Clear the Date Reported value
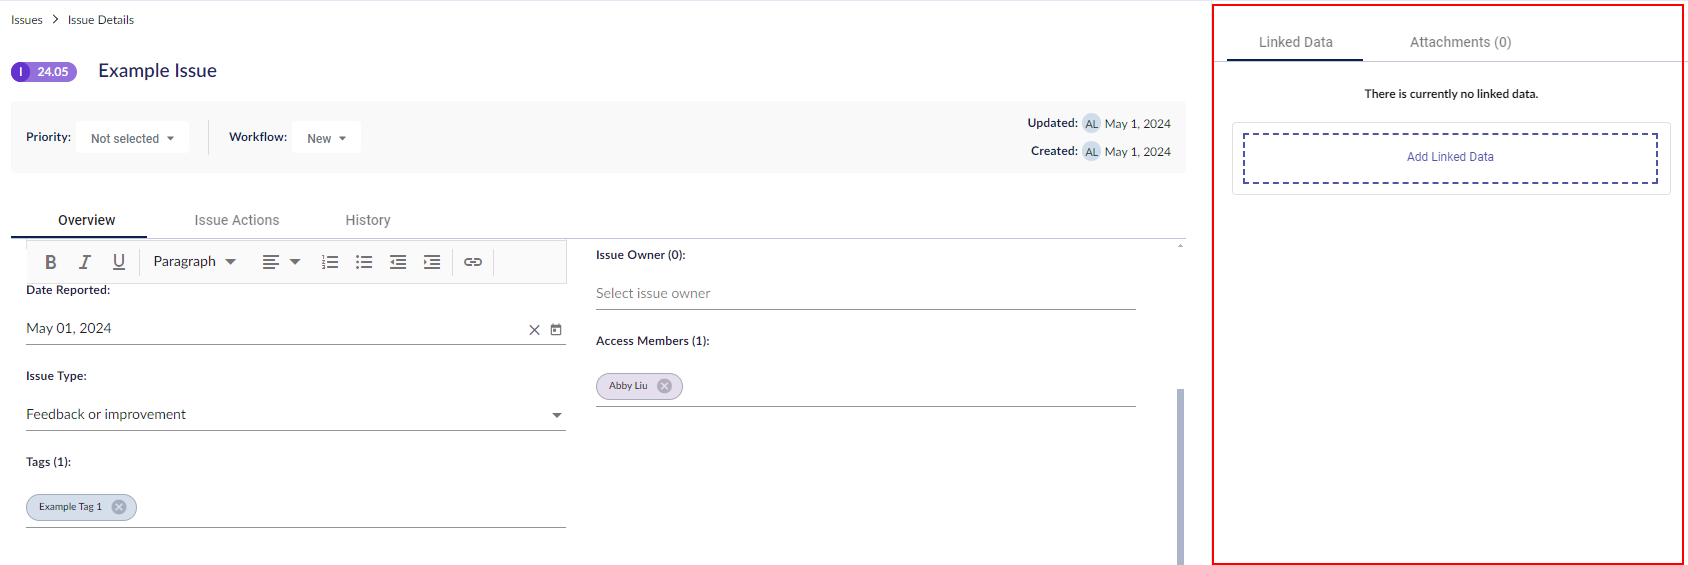The image size is (1688, 565). [534, 330]
